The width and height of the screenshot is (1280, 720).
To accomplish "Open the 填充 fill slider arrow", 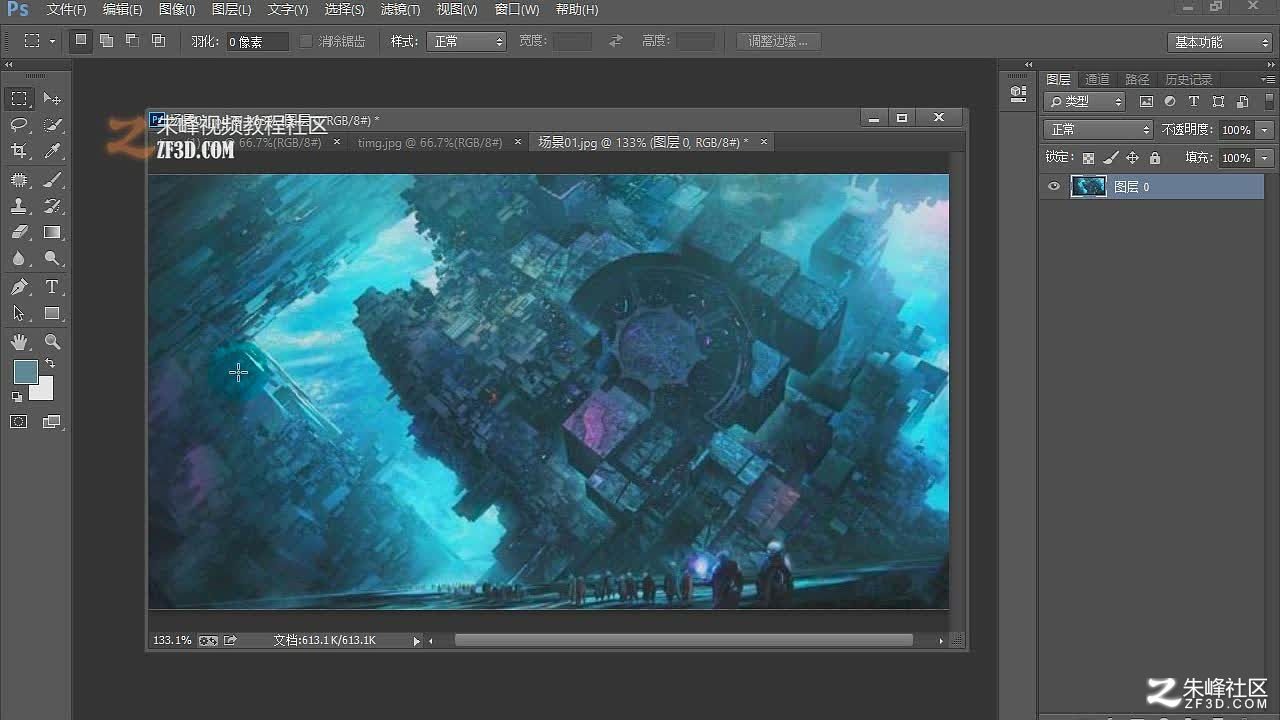I will [1265, 158].
